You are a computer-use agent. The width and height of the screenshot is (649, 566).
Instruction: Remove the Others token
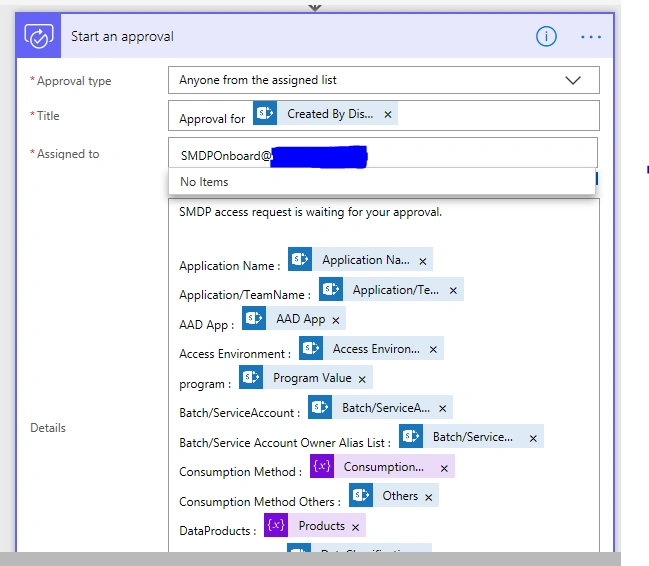(428, 497)
